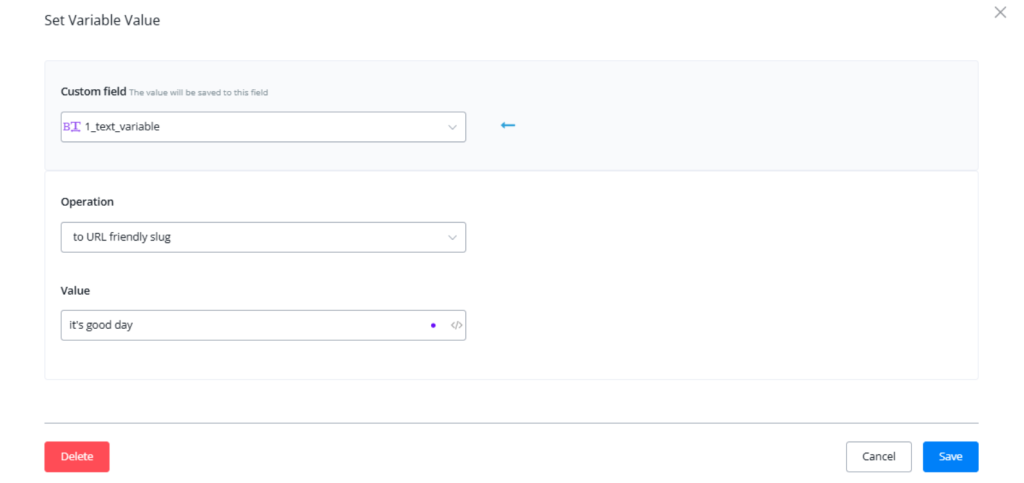Click the 'Operation' label
The width and height of the screenshot is (1024, 483).
point(87,201)
